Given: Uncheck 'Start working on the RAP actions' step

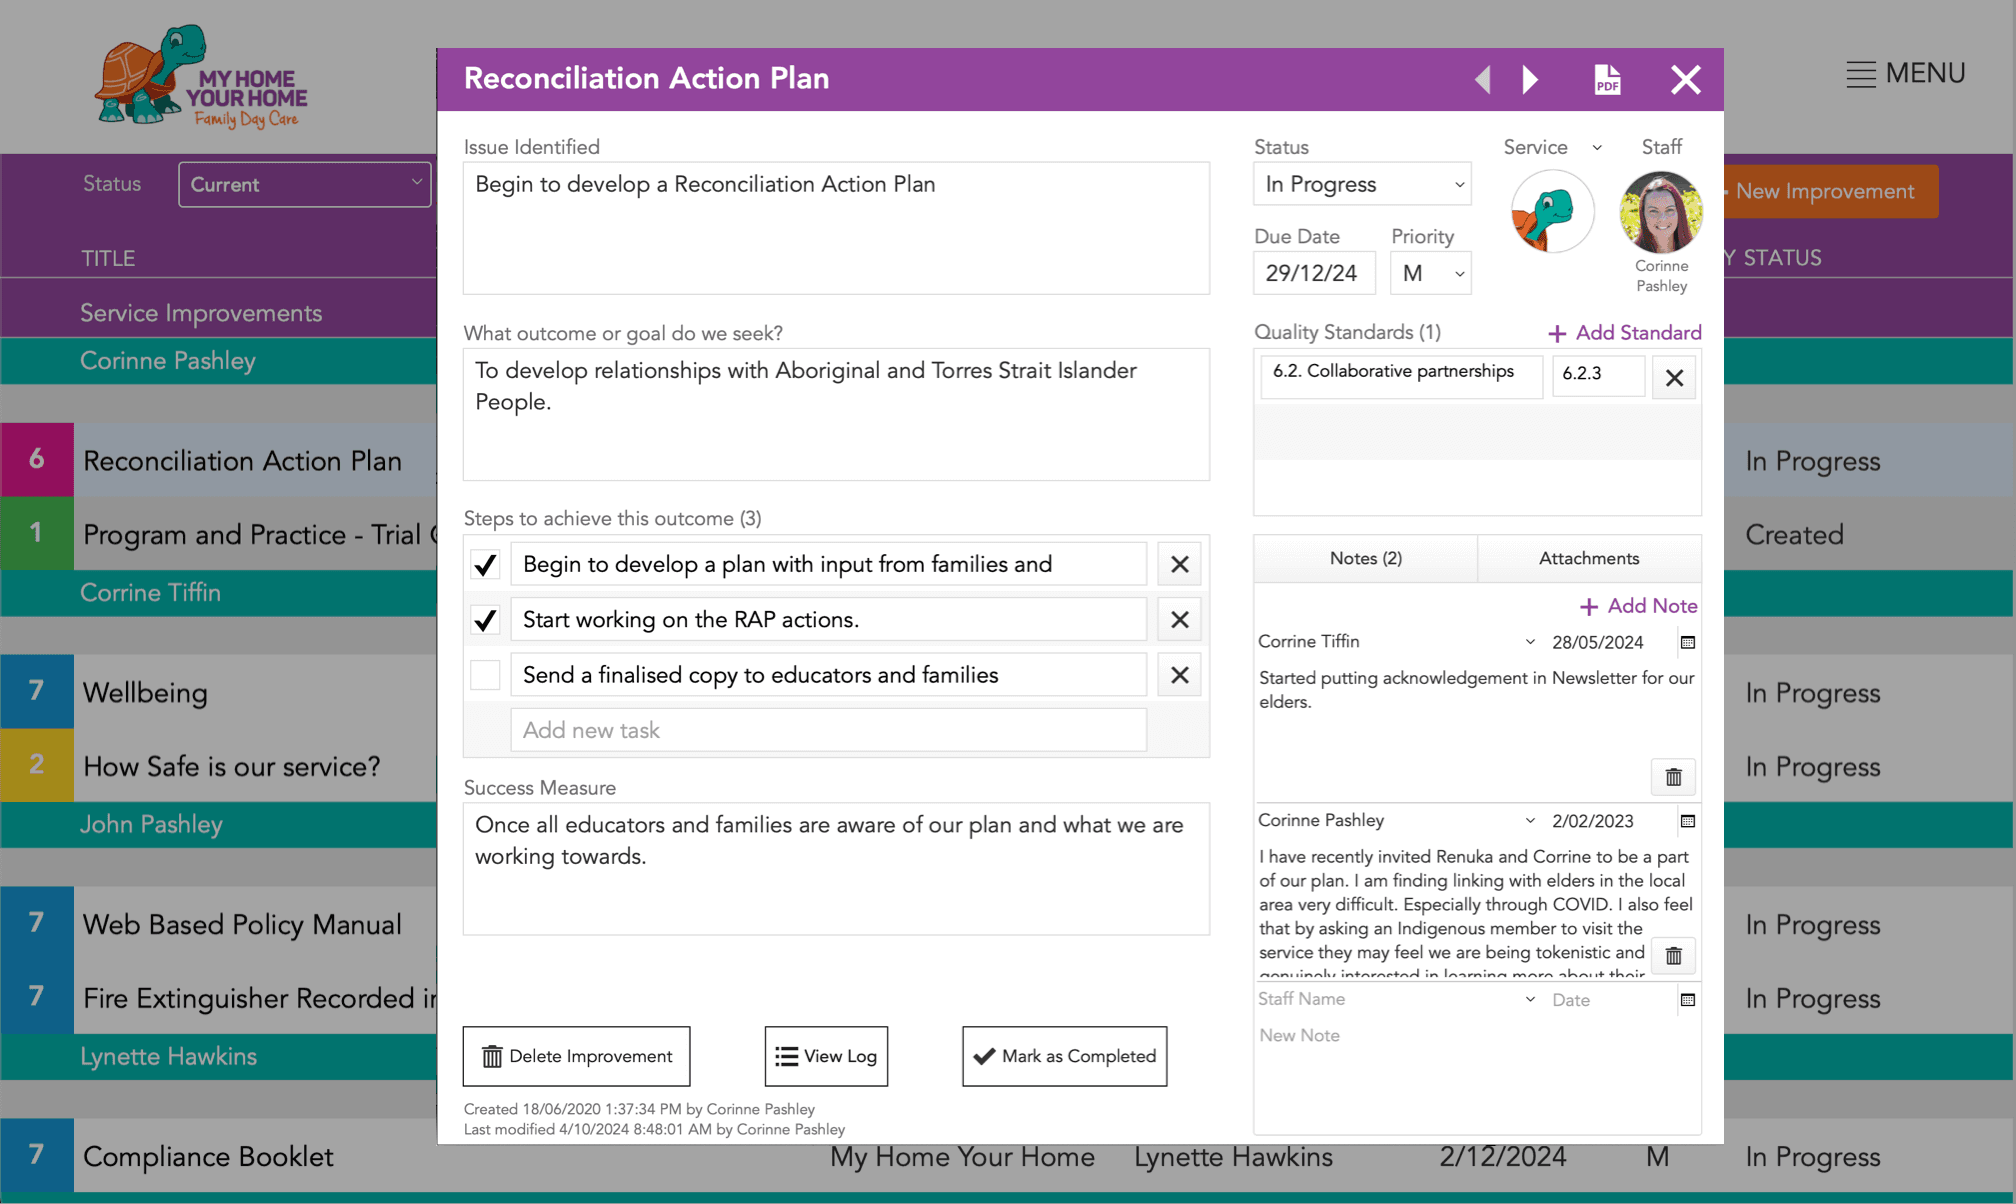Looking at the screenshot, I should (486, 620).
